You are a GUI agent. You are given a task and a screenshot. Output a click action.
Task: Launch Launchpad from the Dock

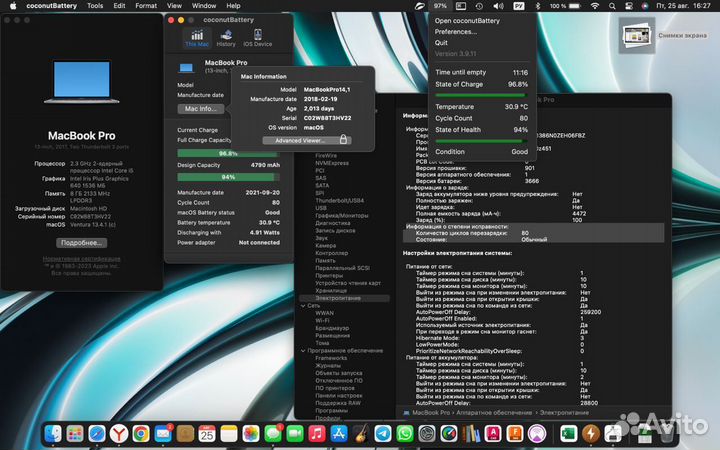click(x=75, y=433)
